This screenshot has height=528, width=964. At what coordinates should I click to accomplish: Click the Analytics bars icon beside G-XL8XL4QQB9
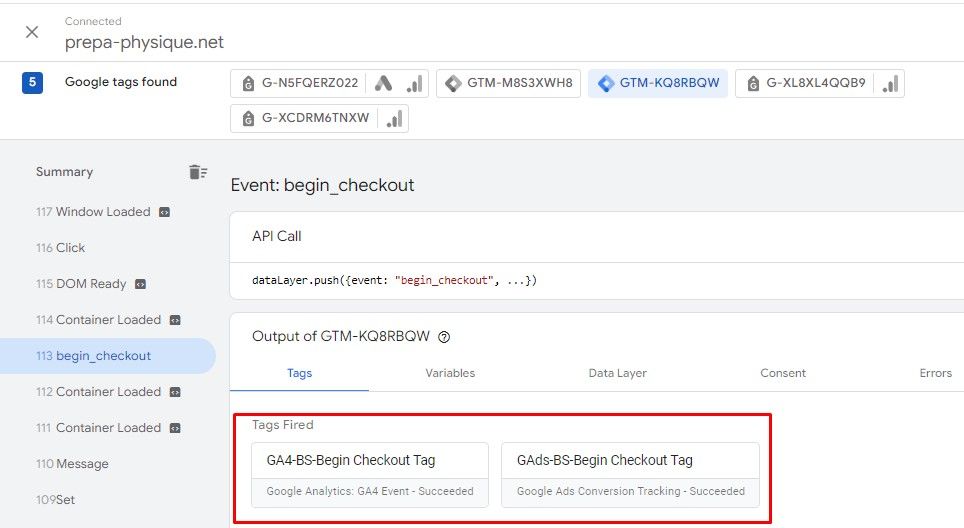click(x=890, y=84)
